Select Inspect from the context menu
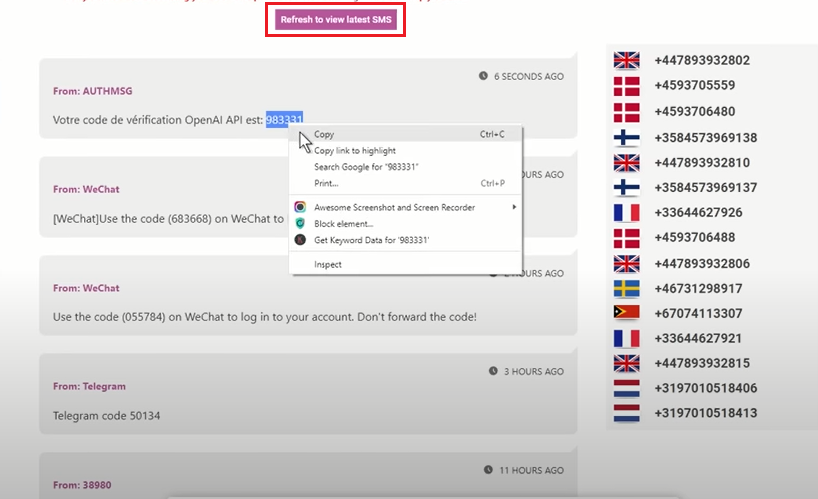This screenshot has height=499, width=818. (328, 265)
